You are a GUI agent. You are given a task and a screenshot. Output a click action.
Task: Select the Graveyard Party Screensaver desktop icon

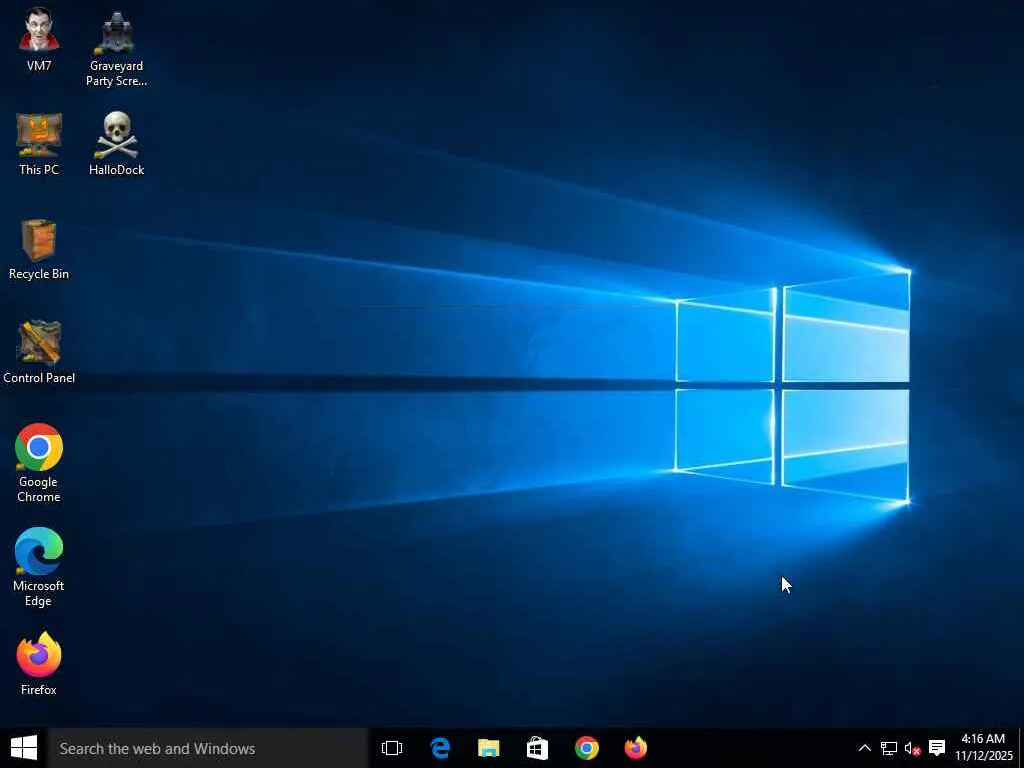(116, 48)
